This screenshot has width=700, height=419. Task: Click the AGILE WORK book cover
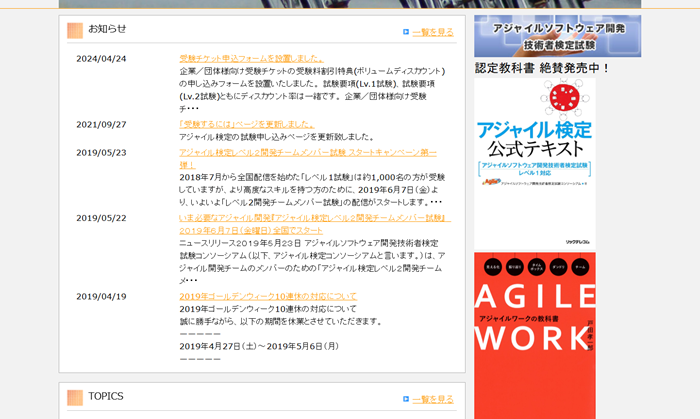point(535,336)
